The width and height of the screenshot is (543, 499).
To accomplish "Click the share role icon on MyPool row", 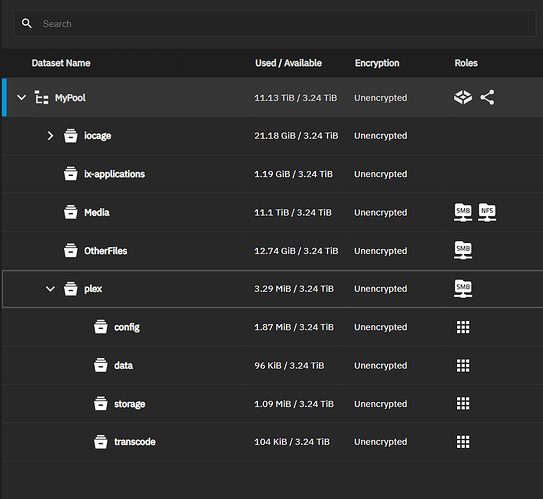I will [x=487, y=97].
